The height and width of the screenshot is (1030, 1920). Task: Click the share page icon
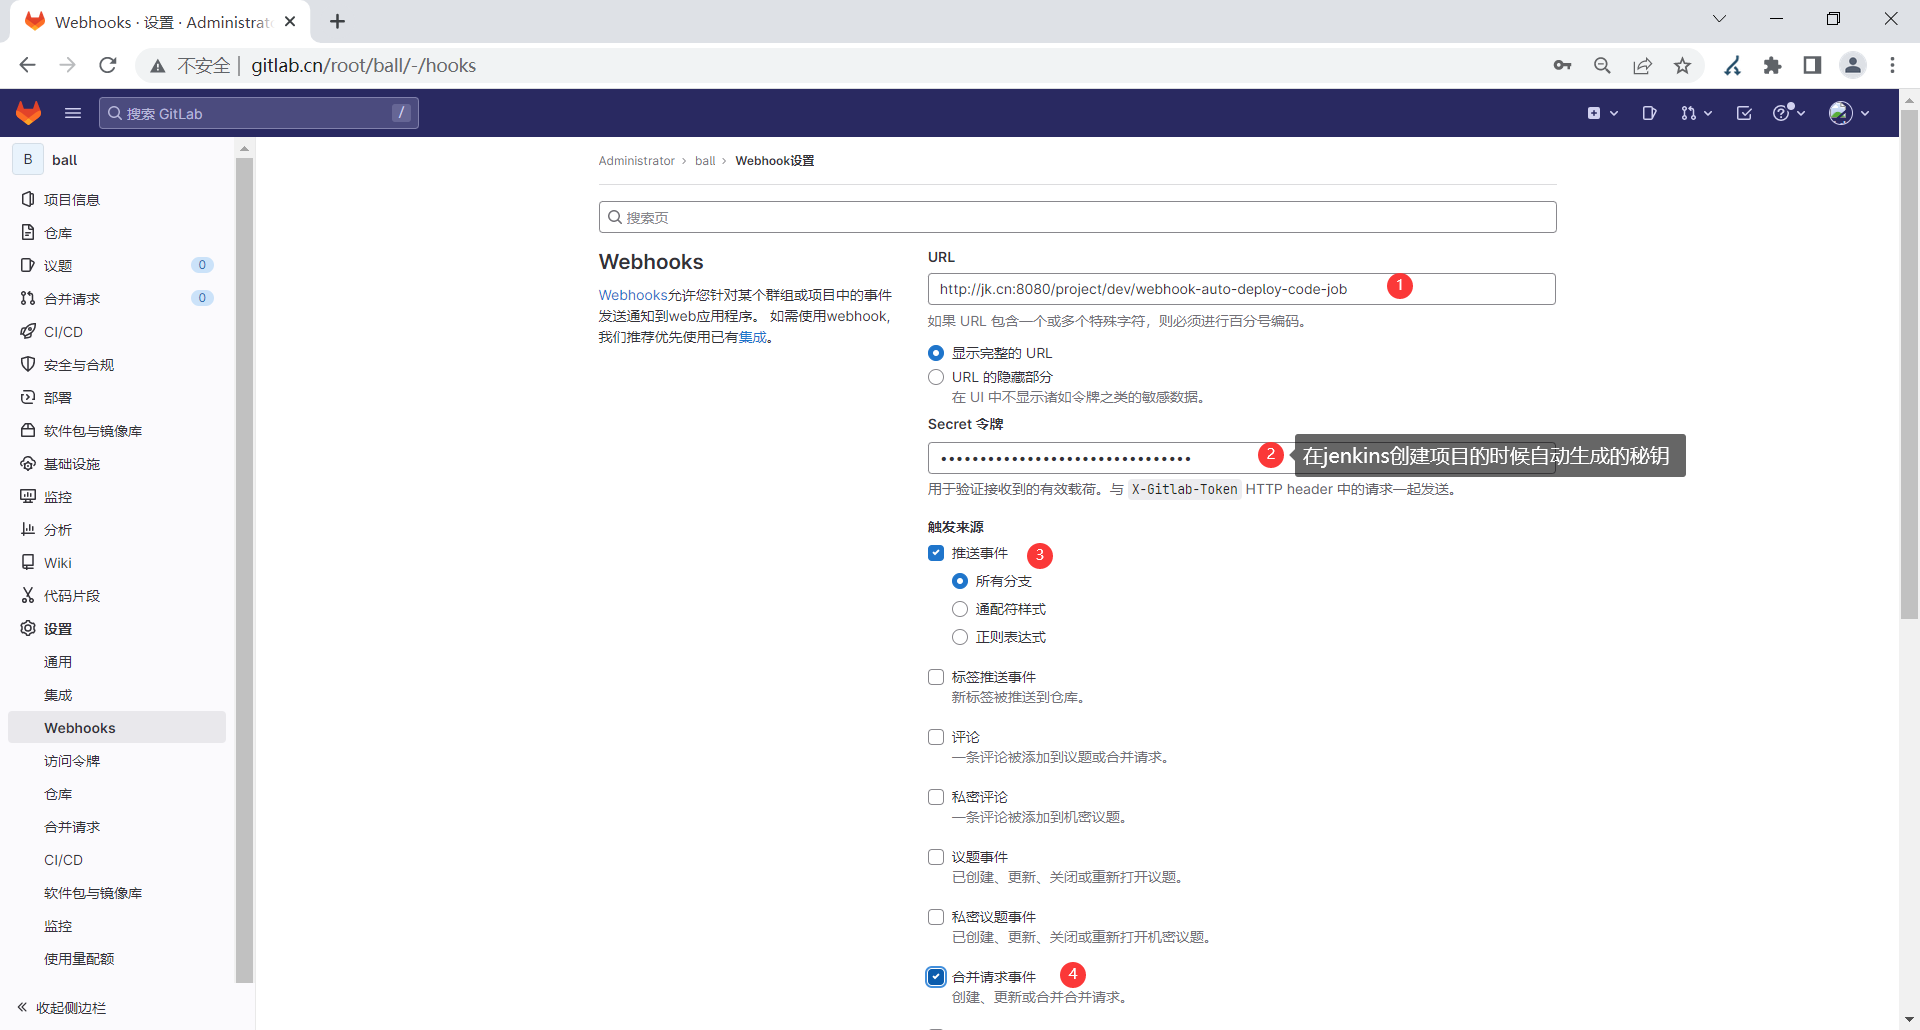[x=1642, y=65]
